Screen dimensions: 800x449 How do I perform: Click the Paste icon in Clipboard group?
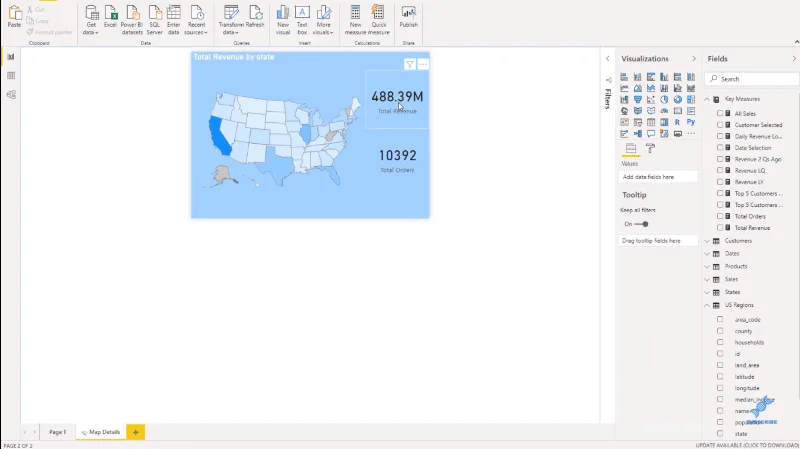coord(14,16)
